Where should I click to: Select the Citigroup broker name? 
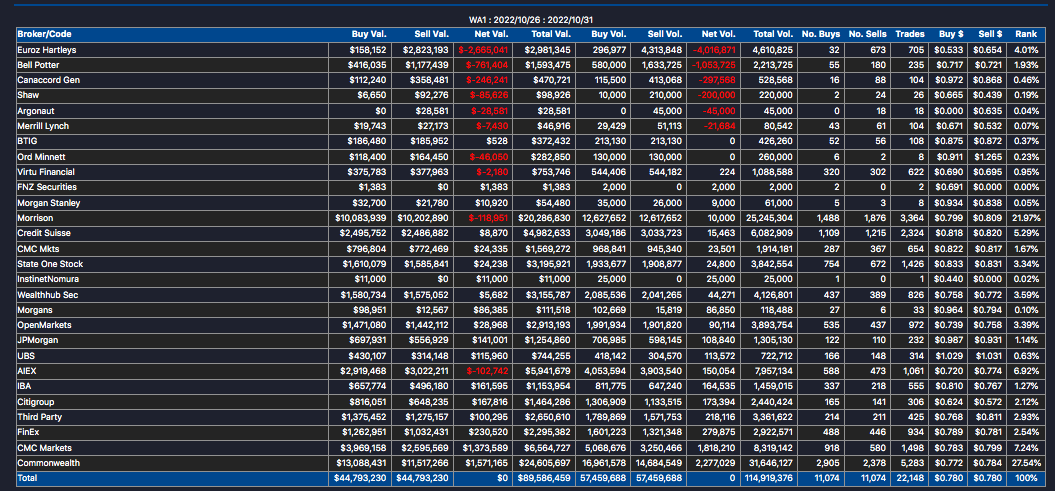pos(36,402)
